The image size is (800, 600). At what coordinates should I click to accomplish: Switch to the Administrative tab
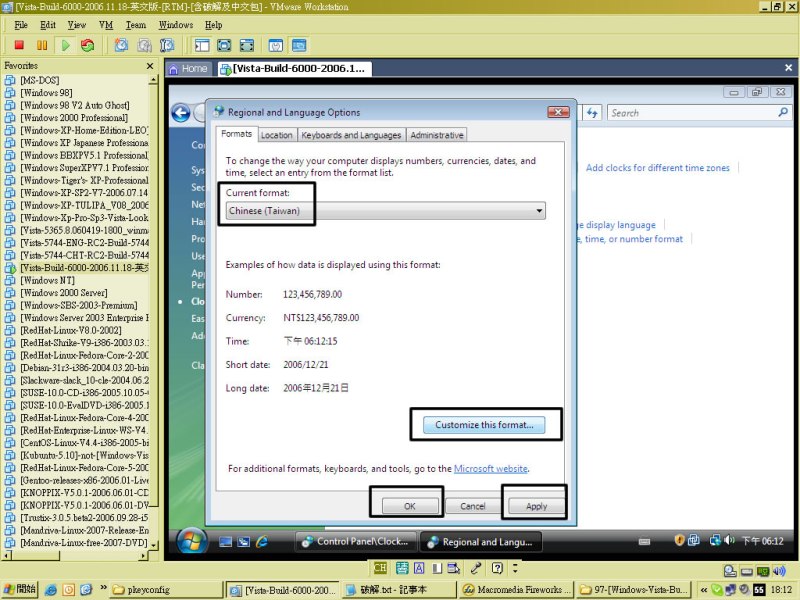click(437, 135)
